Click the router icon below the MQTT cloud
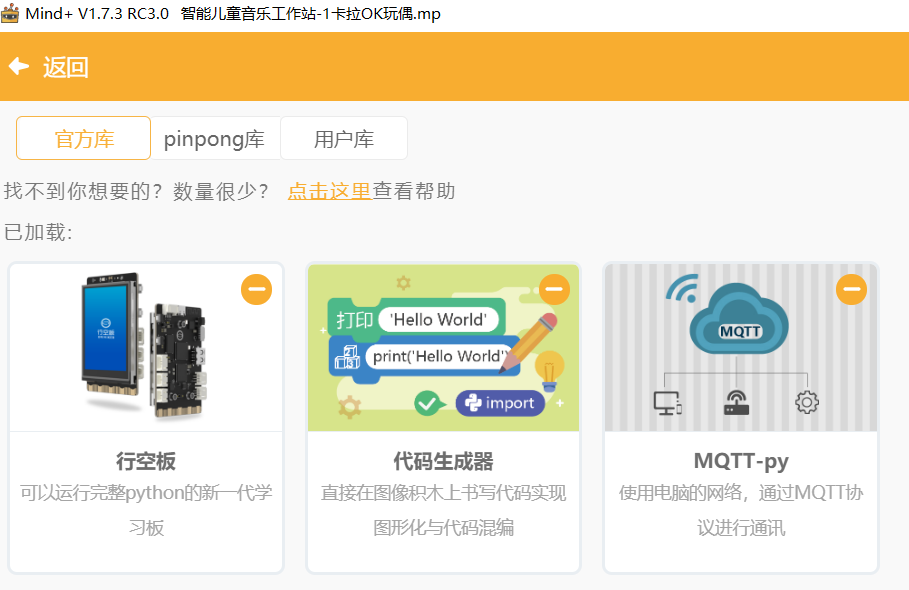This screenshot has width=909, height=590. (737, 402)
